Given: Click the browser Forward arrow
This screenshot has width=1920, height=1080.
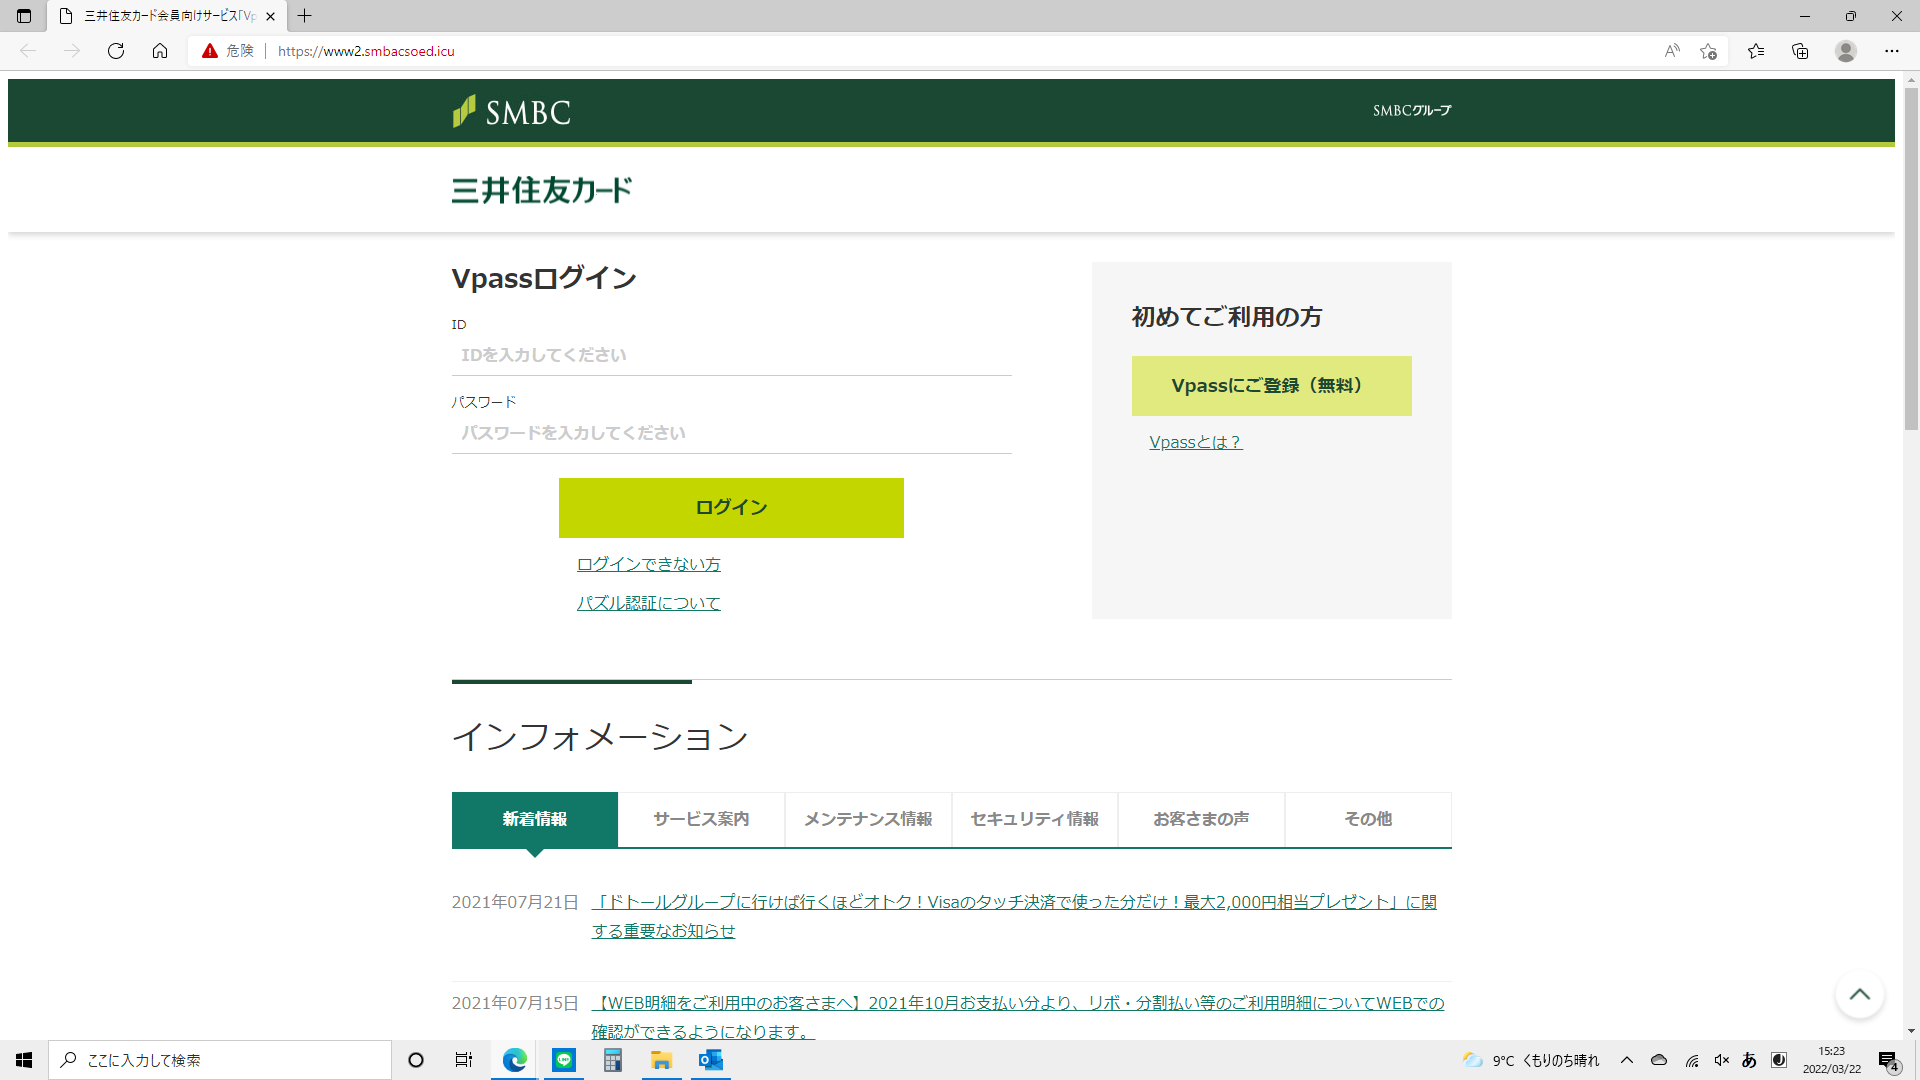Looking at the screenshot, I should click(72, 51).
